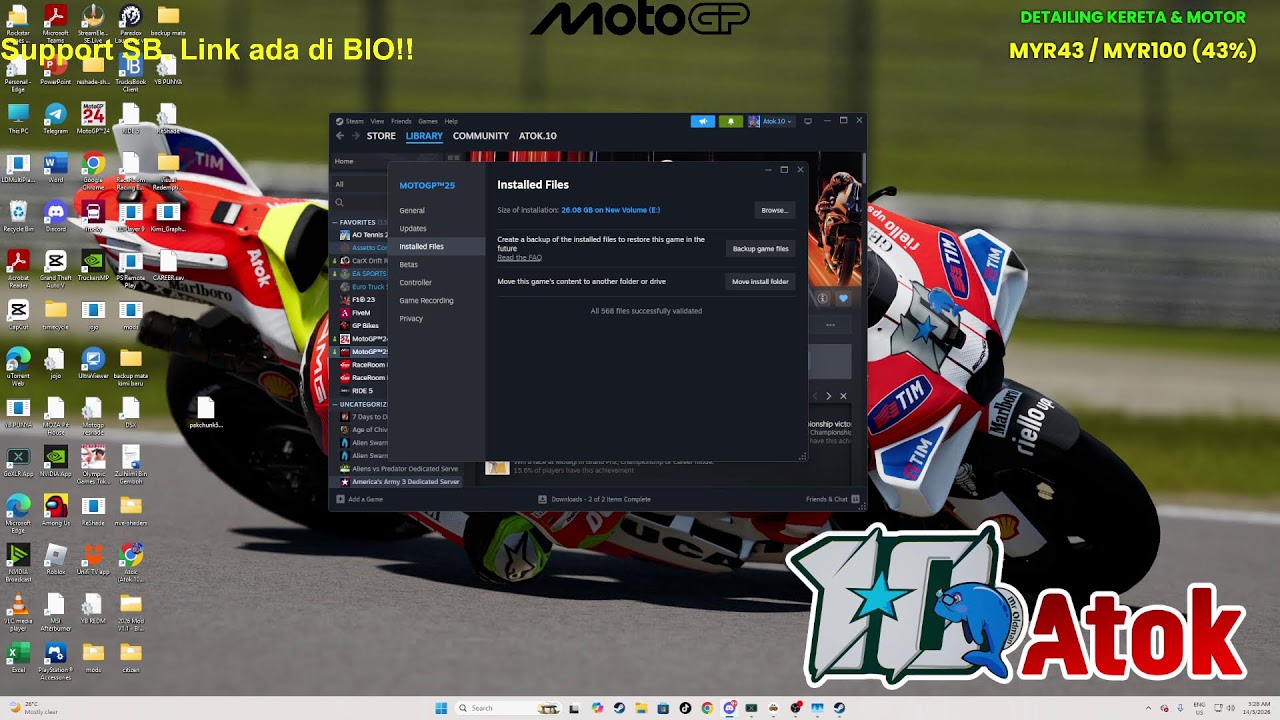Open the ATOK.10 profile tab
The width and height of the screenshot is (1280, 720).
coord(538,136)
